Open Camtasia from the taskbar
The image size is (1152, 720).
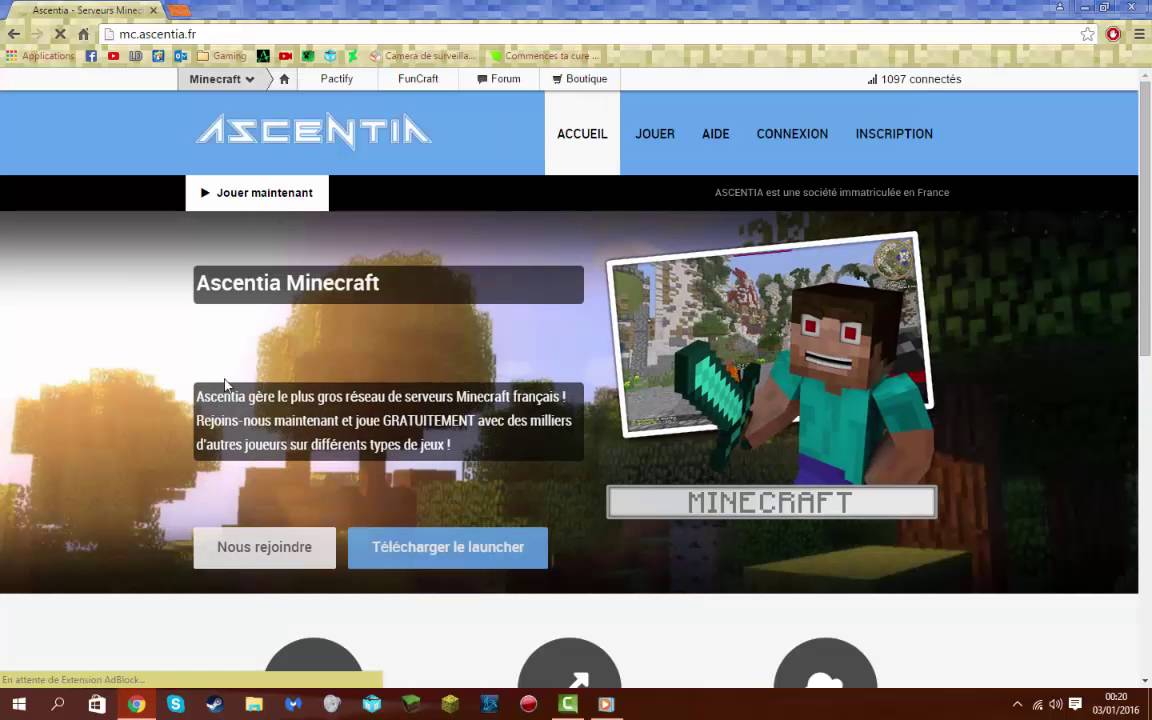pos(567,704)
